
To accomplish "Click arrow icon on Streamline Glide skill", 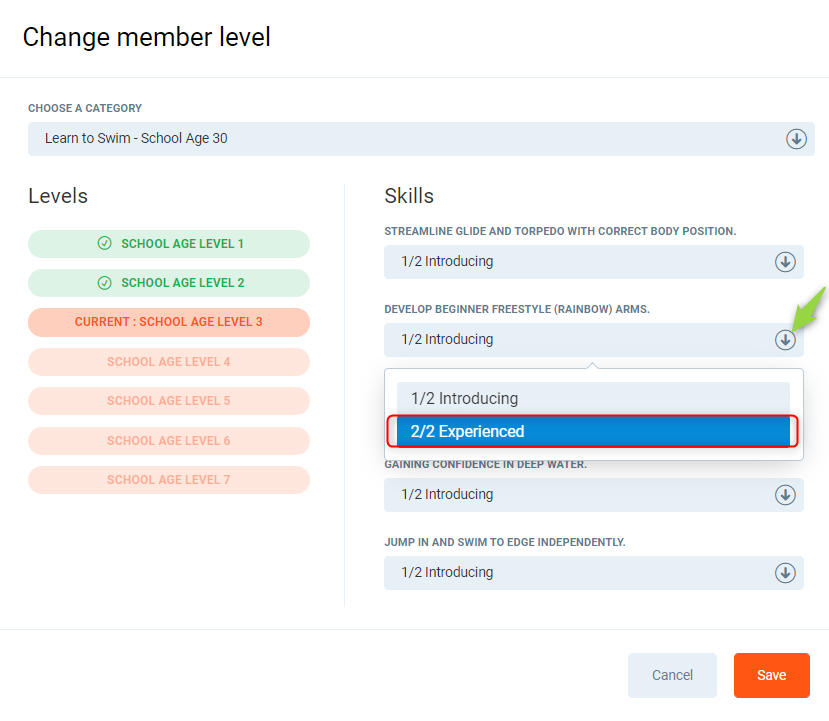I will point(785,262).
